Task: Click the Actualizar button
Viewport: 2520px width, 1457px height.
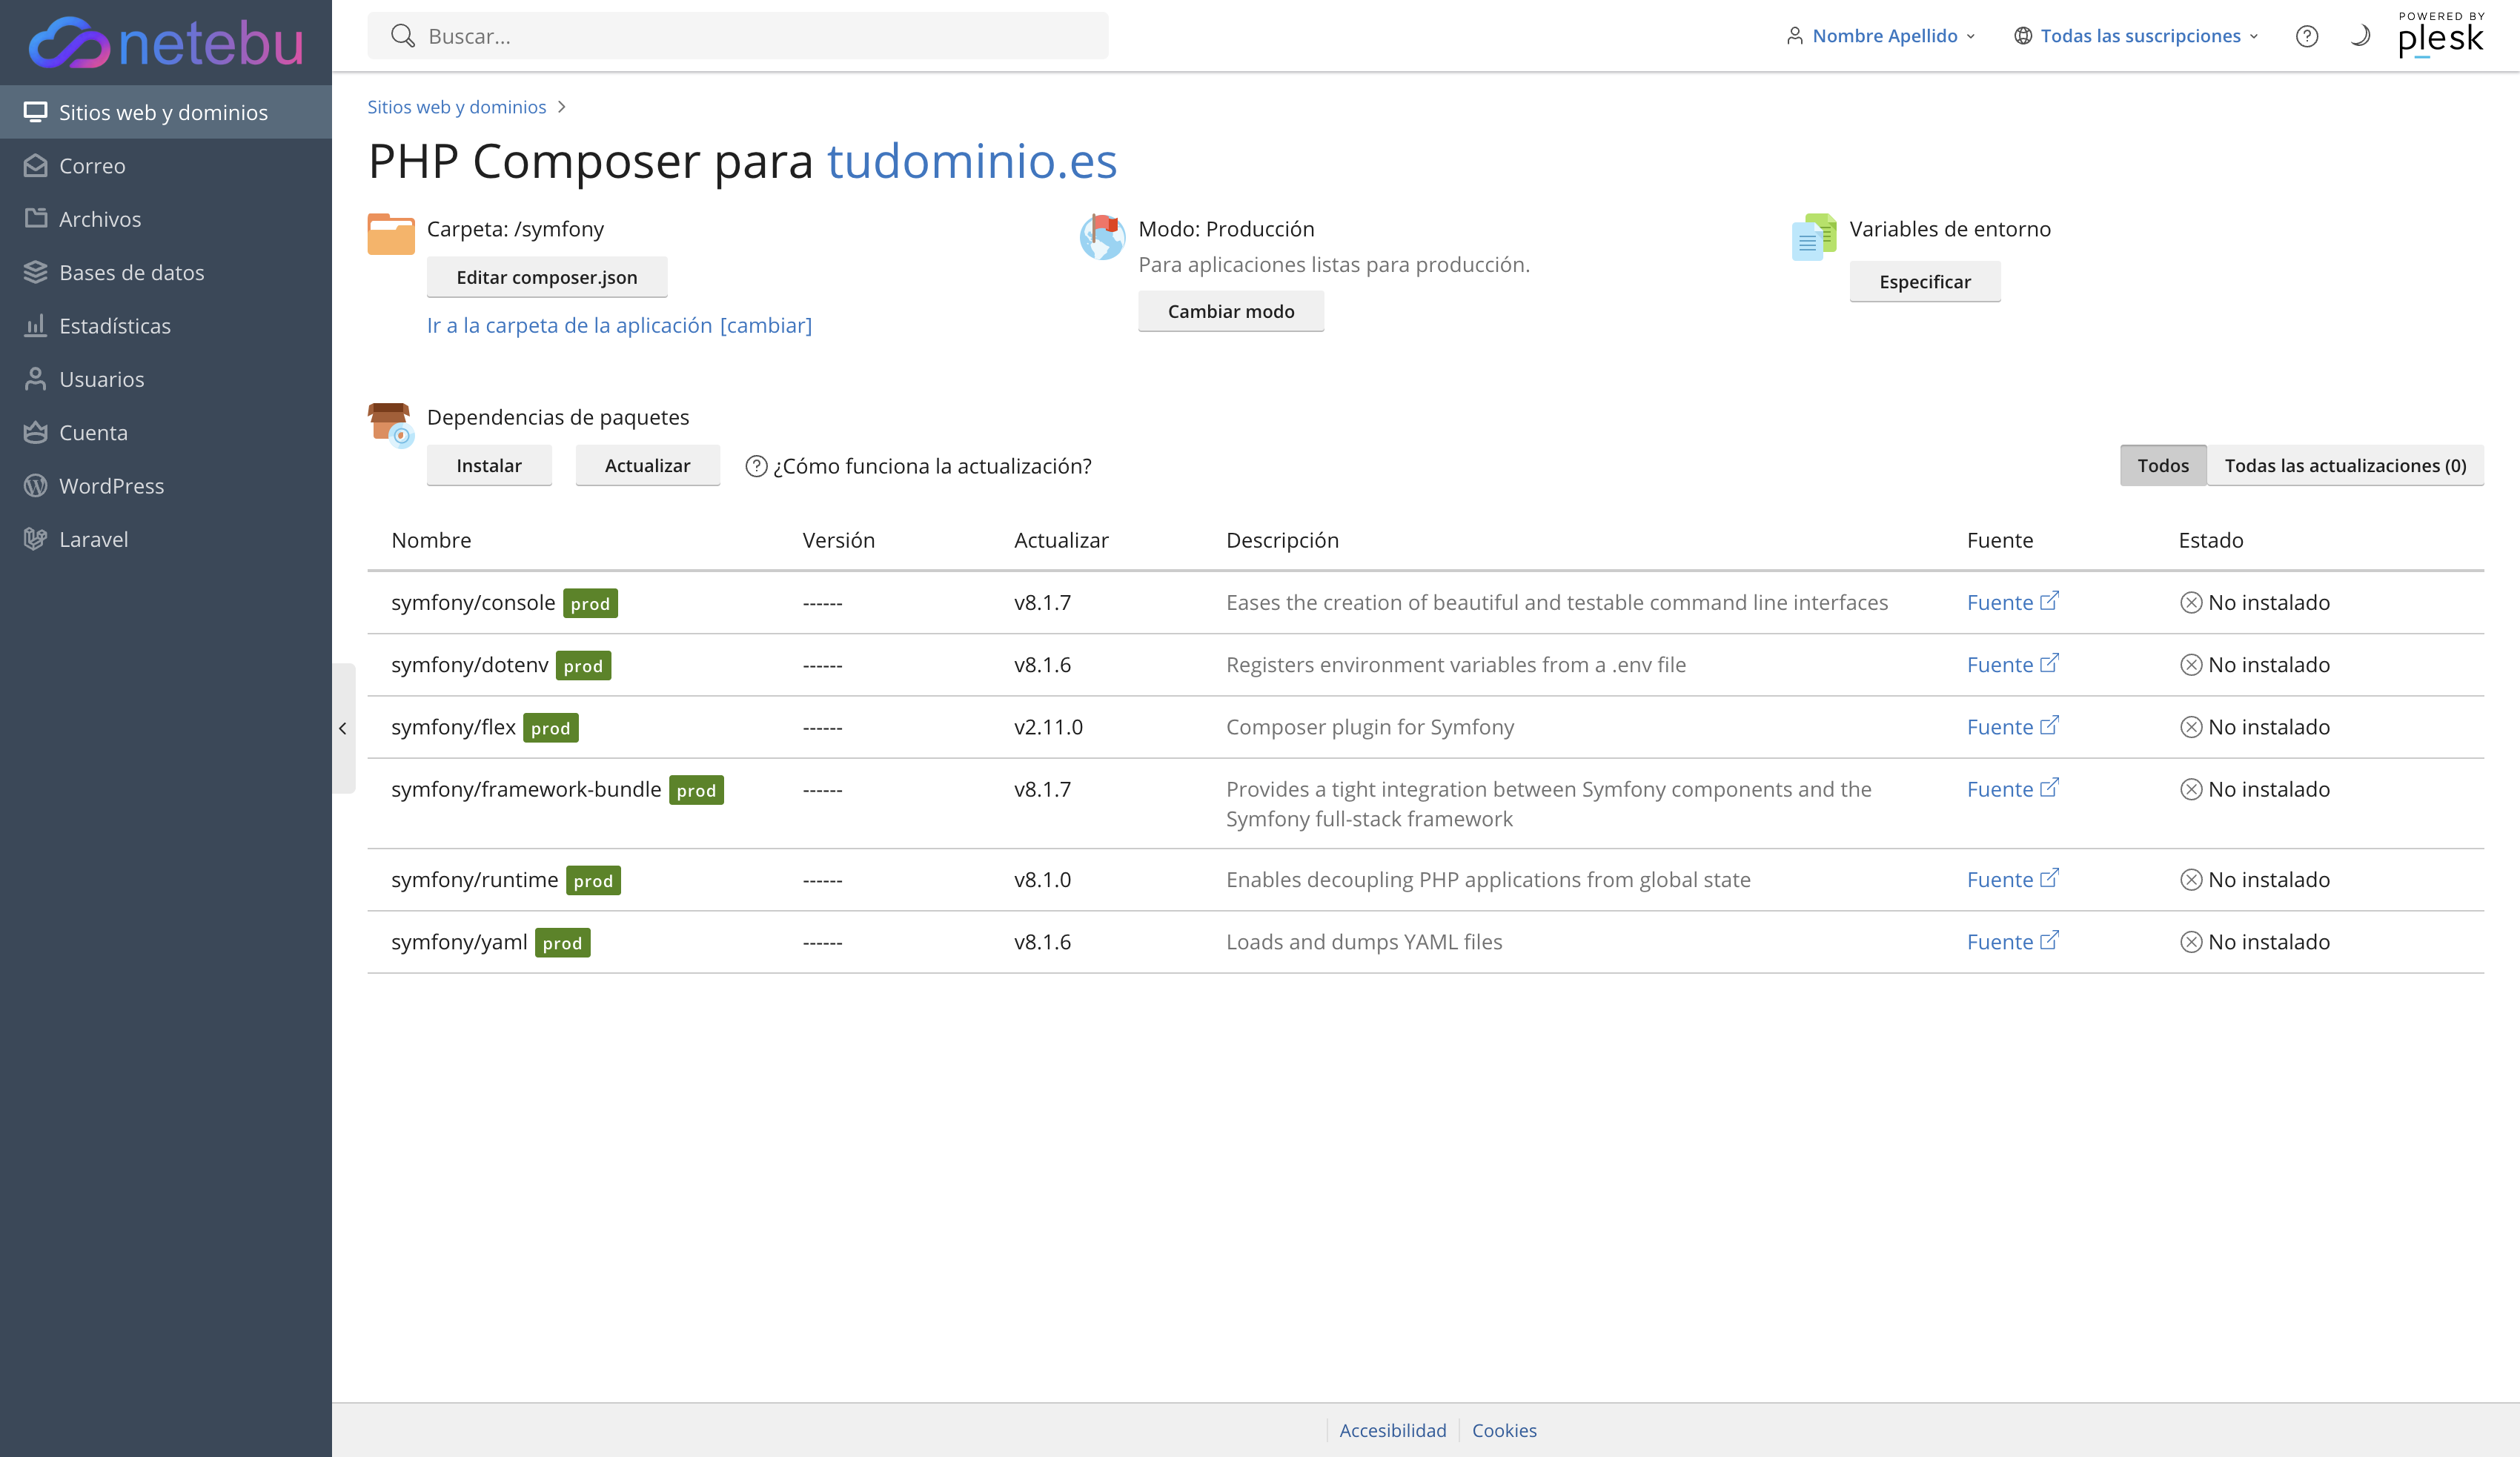Action: click(647, 465)
